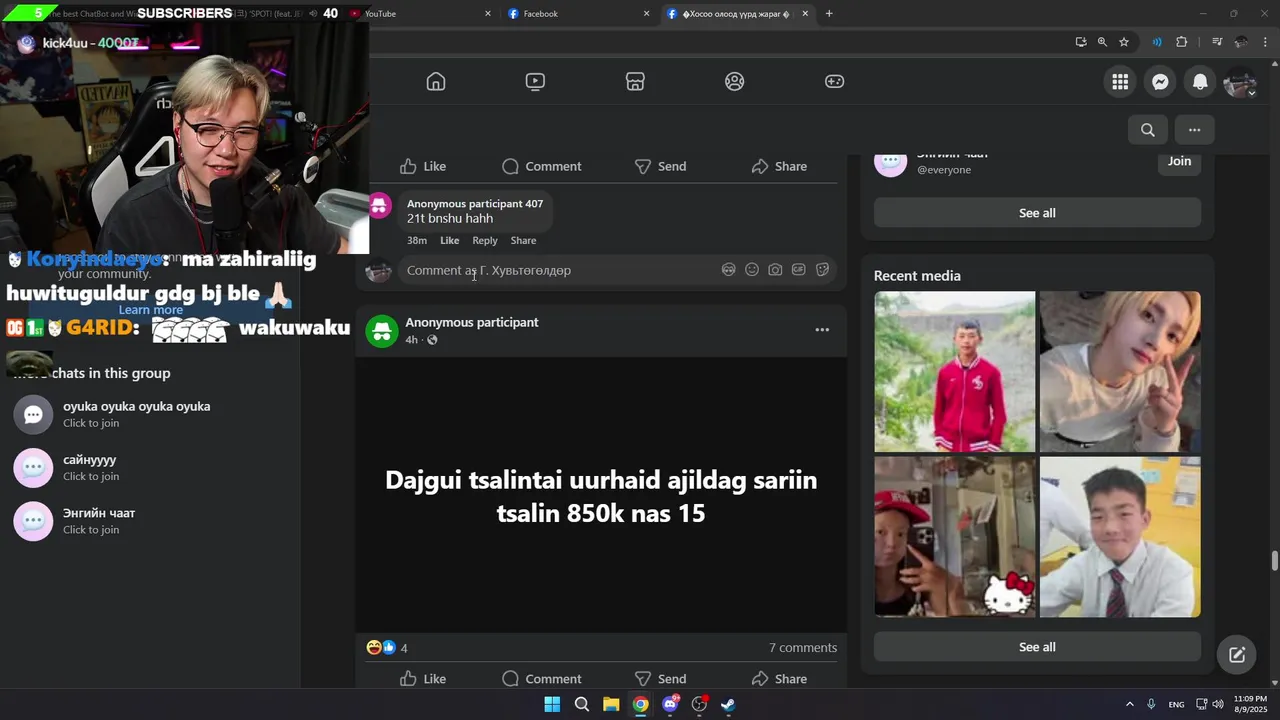
Task: Go to the Facebook Home icon
Action: (436, 82)
